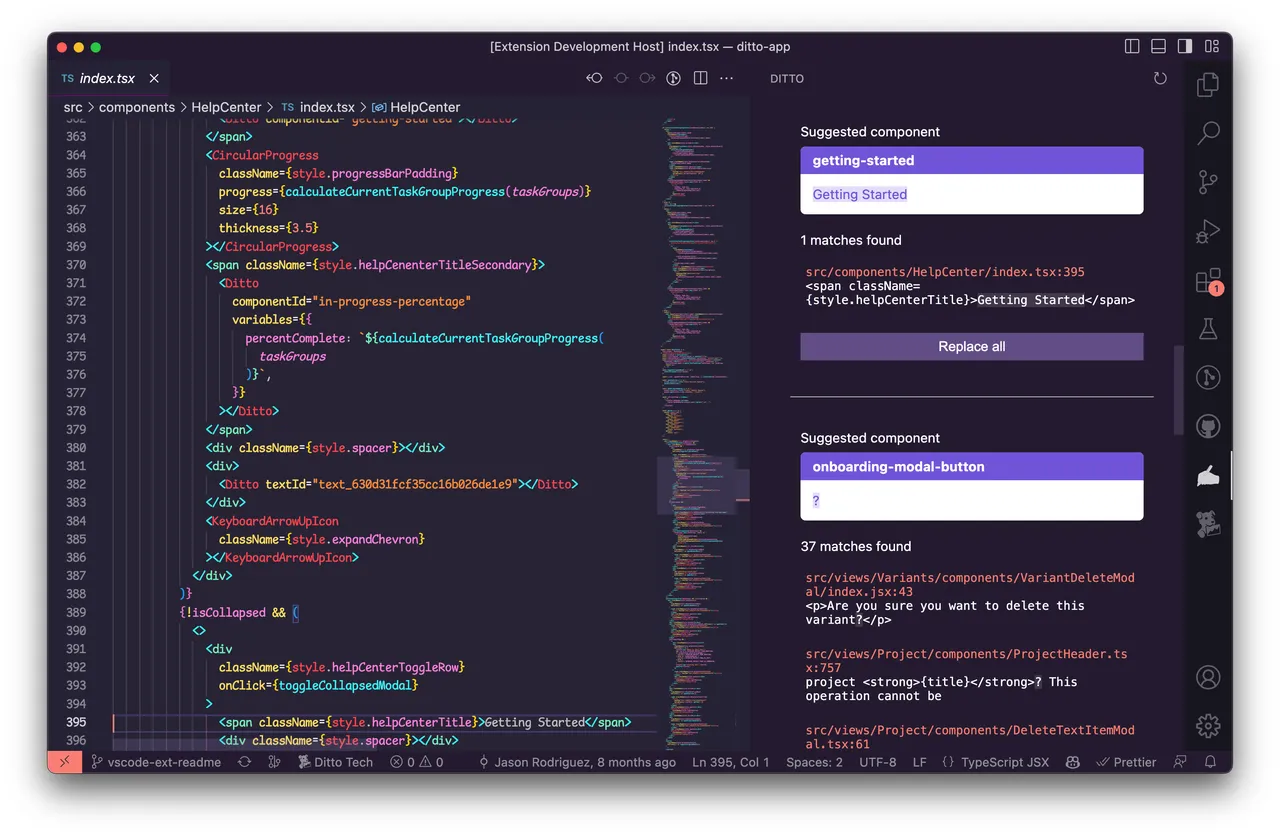Open match DeleteTextItemModal.tsx:61
The width and height of the screenshot is (1280, 836).
[970, 737]
